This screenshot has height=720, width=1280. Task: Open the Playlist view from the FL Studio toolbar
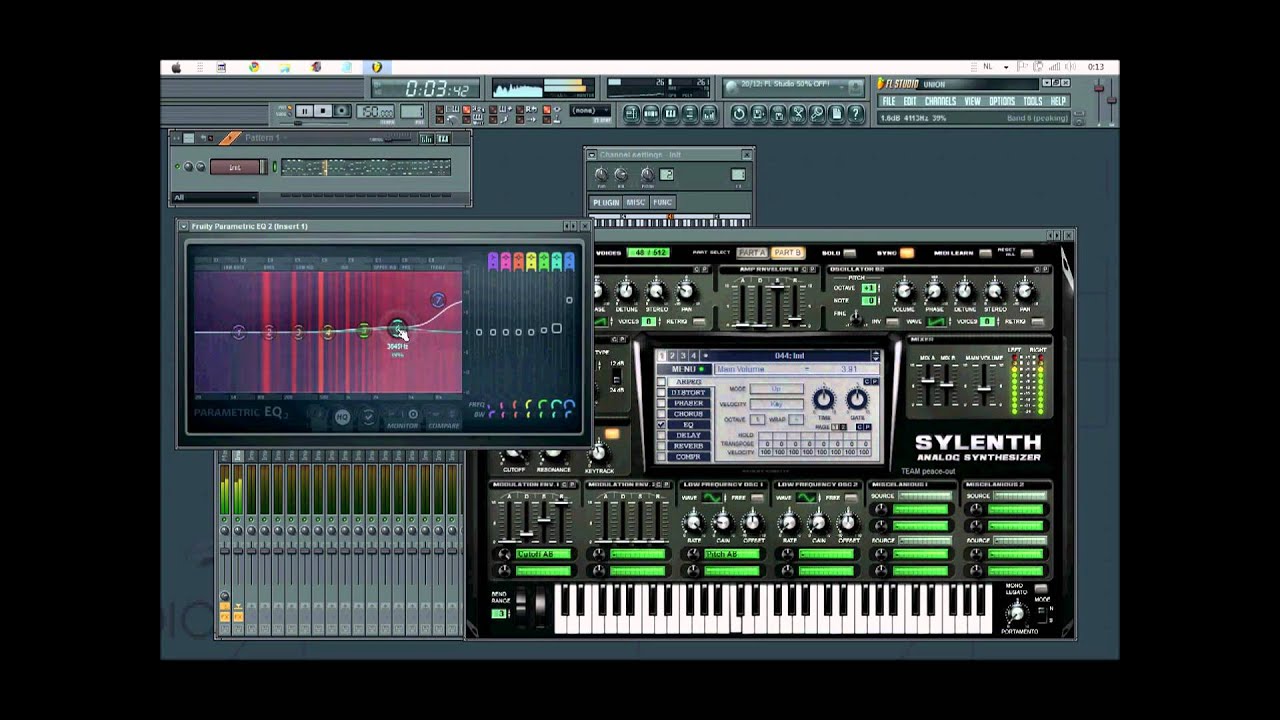pyautogui.click(x=632, y=114)
